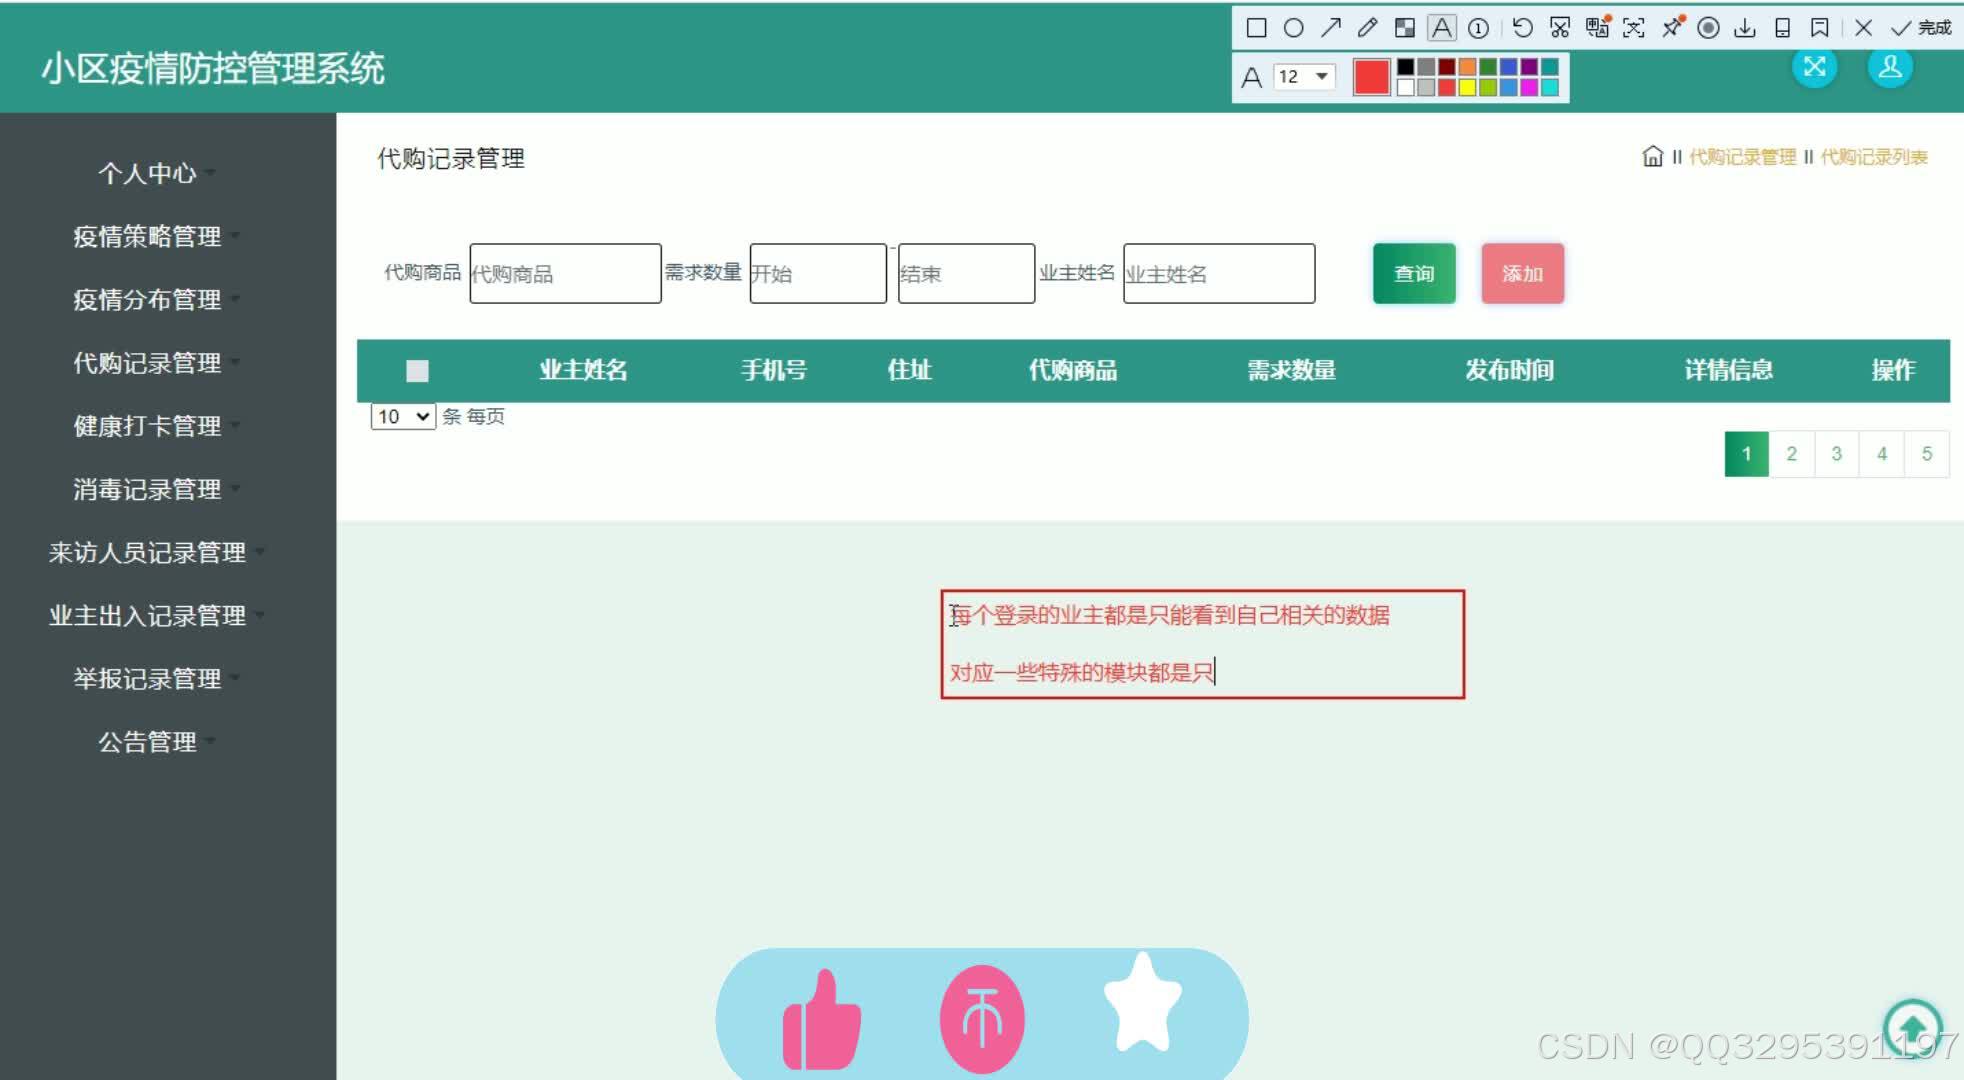Select the numbered step marker tool
Viewport: 1964px width, 1080px height.
(1478, 28)
